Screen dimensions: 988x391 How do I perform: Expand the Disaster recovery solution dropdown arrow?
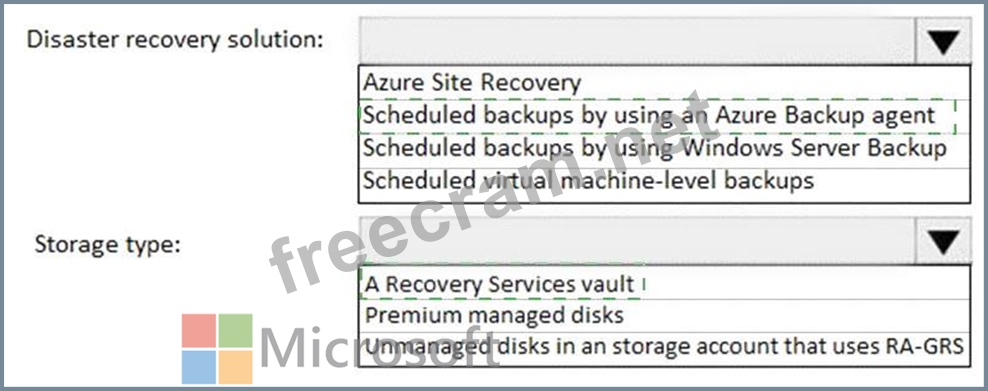pos(943,41)
